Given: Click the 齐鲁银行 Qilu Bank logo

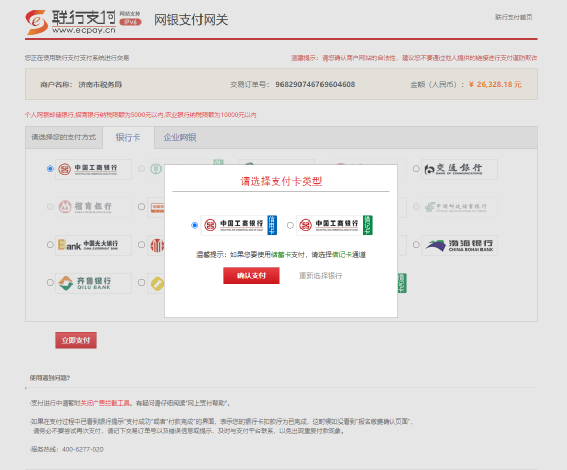Looking at the screenshot, I should coord(93,283).
